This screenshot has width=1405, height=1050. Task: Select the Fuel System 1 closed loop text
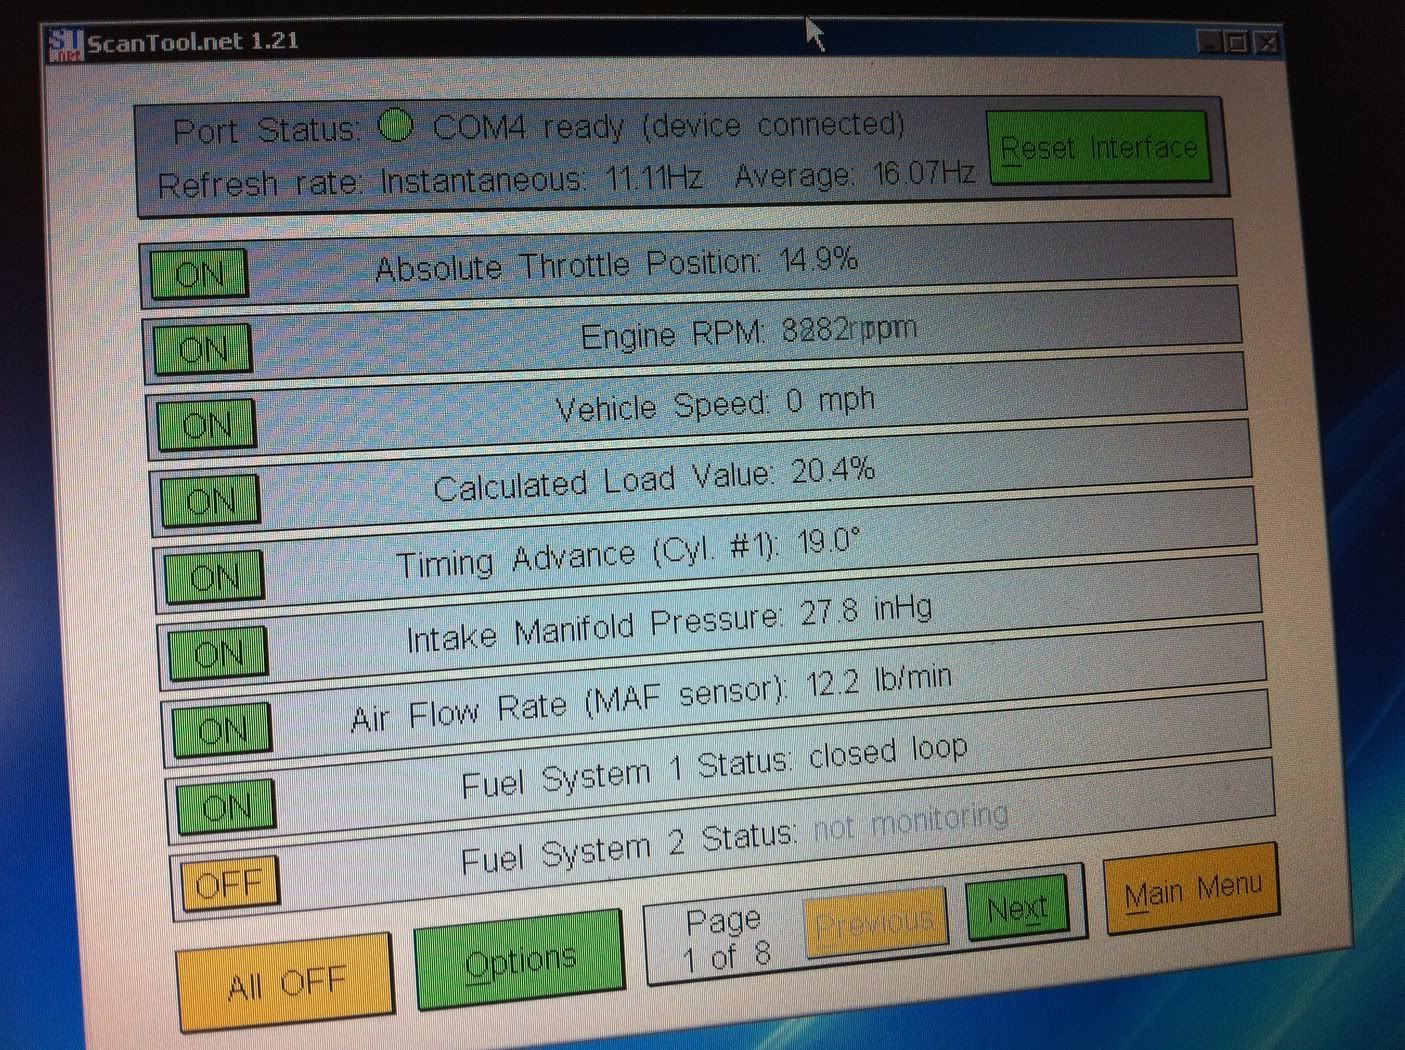(889, 752)
